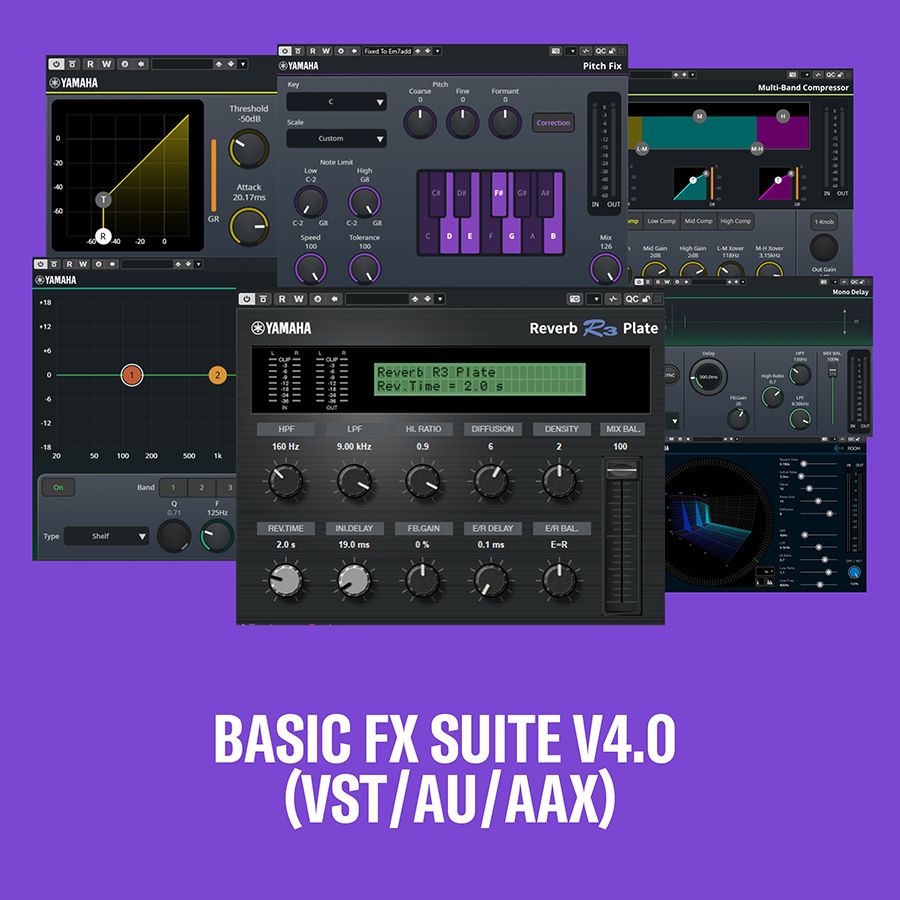Screen dimensions: 900x900
Task: Click bypass icon in compressor plugin toolbar
Action: pos(72,64)
